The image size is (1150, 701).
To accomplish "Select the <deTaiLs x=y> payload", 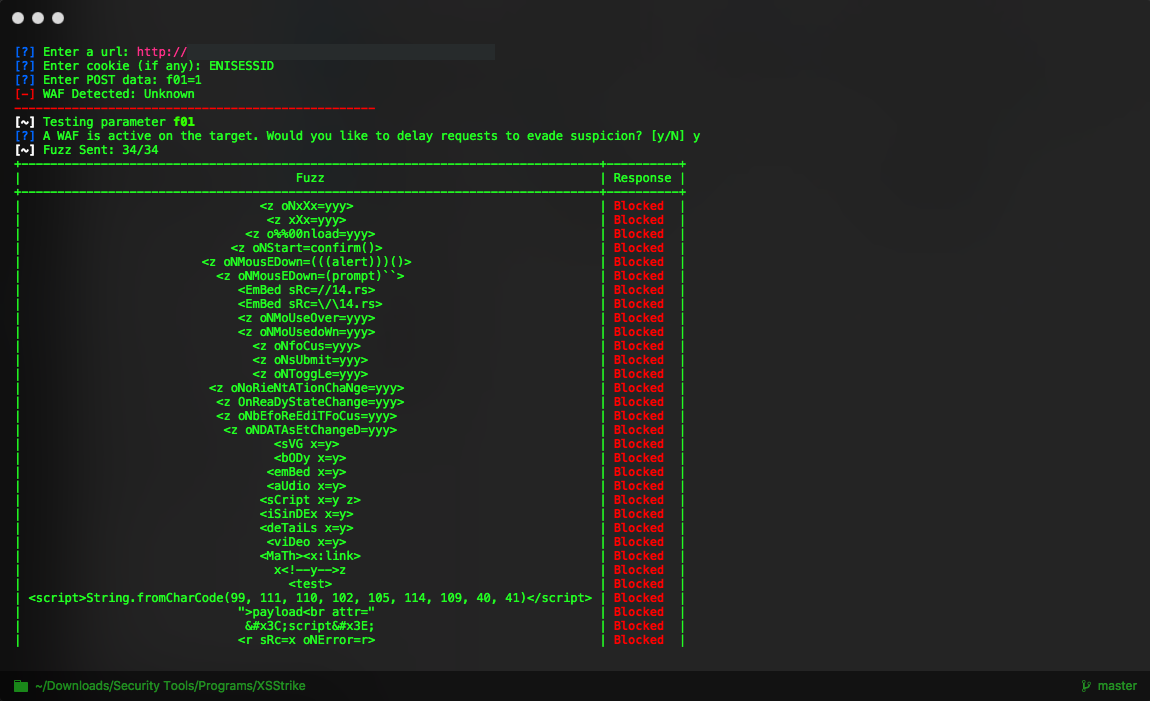I will pyautogui.click(x=306, y=527).
